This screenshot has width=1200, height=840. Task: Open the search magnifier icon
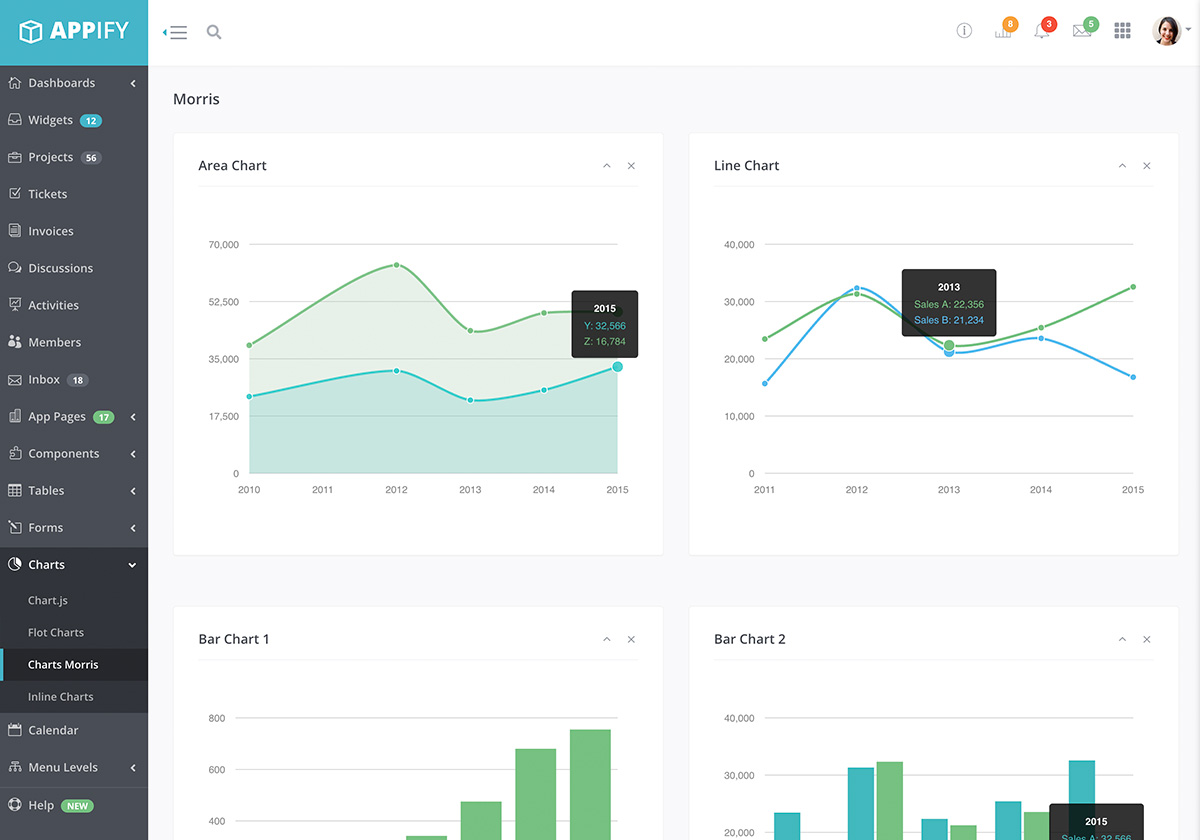point(214,32)
